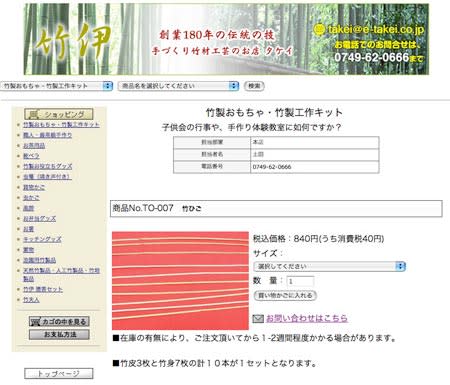Open the 靴べら category link in sidebar

point(31,156)
